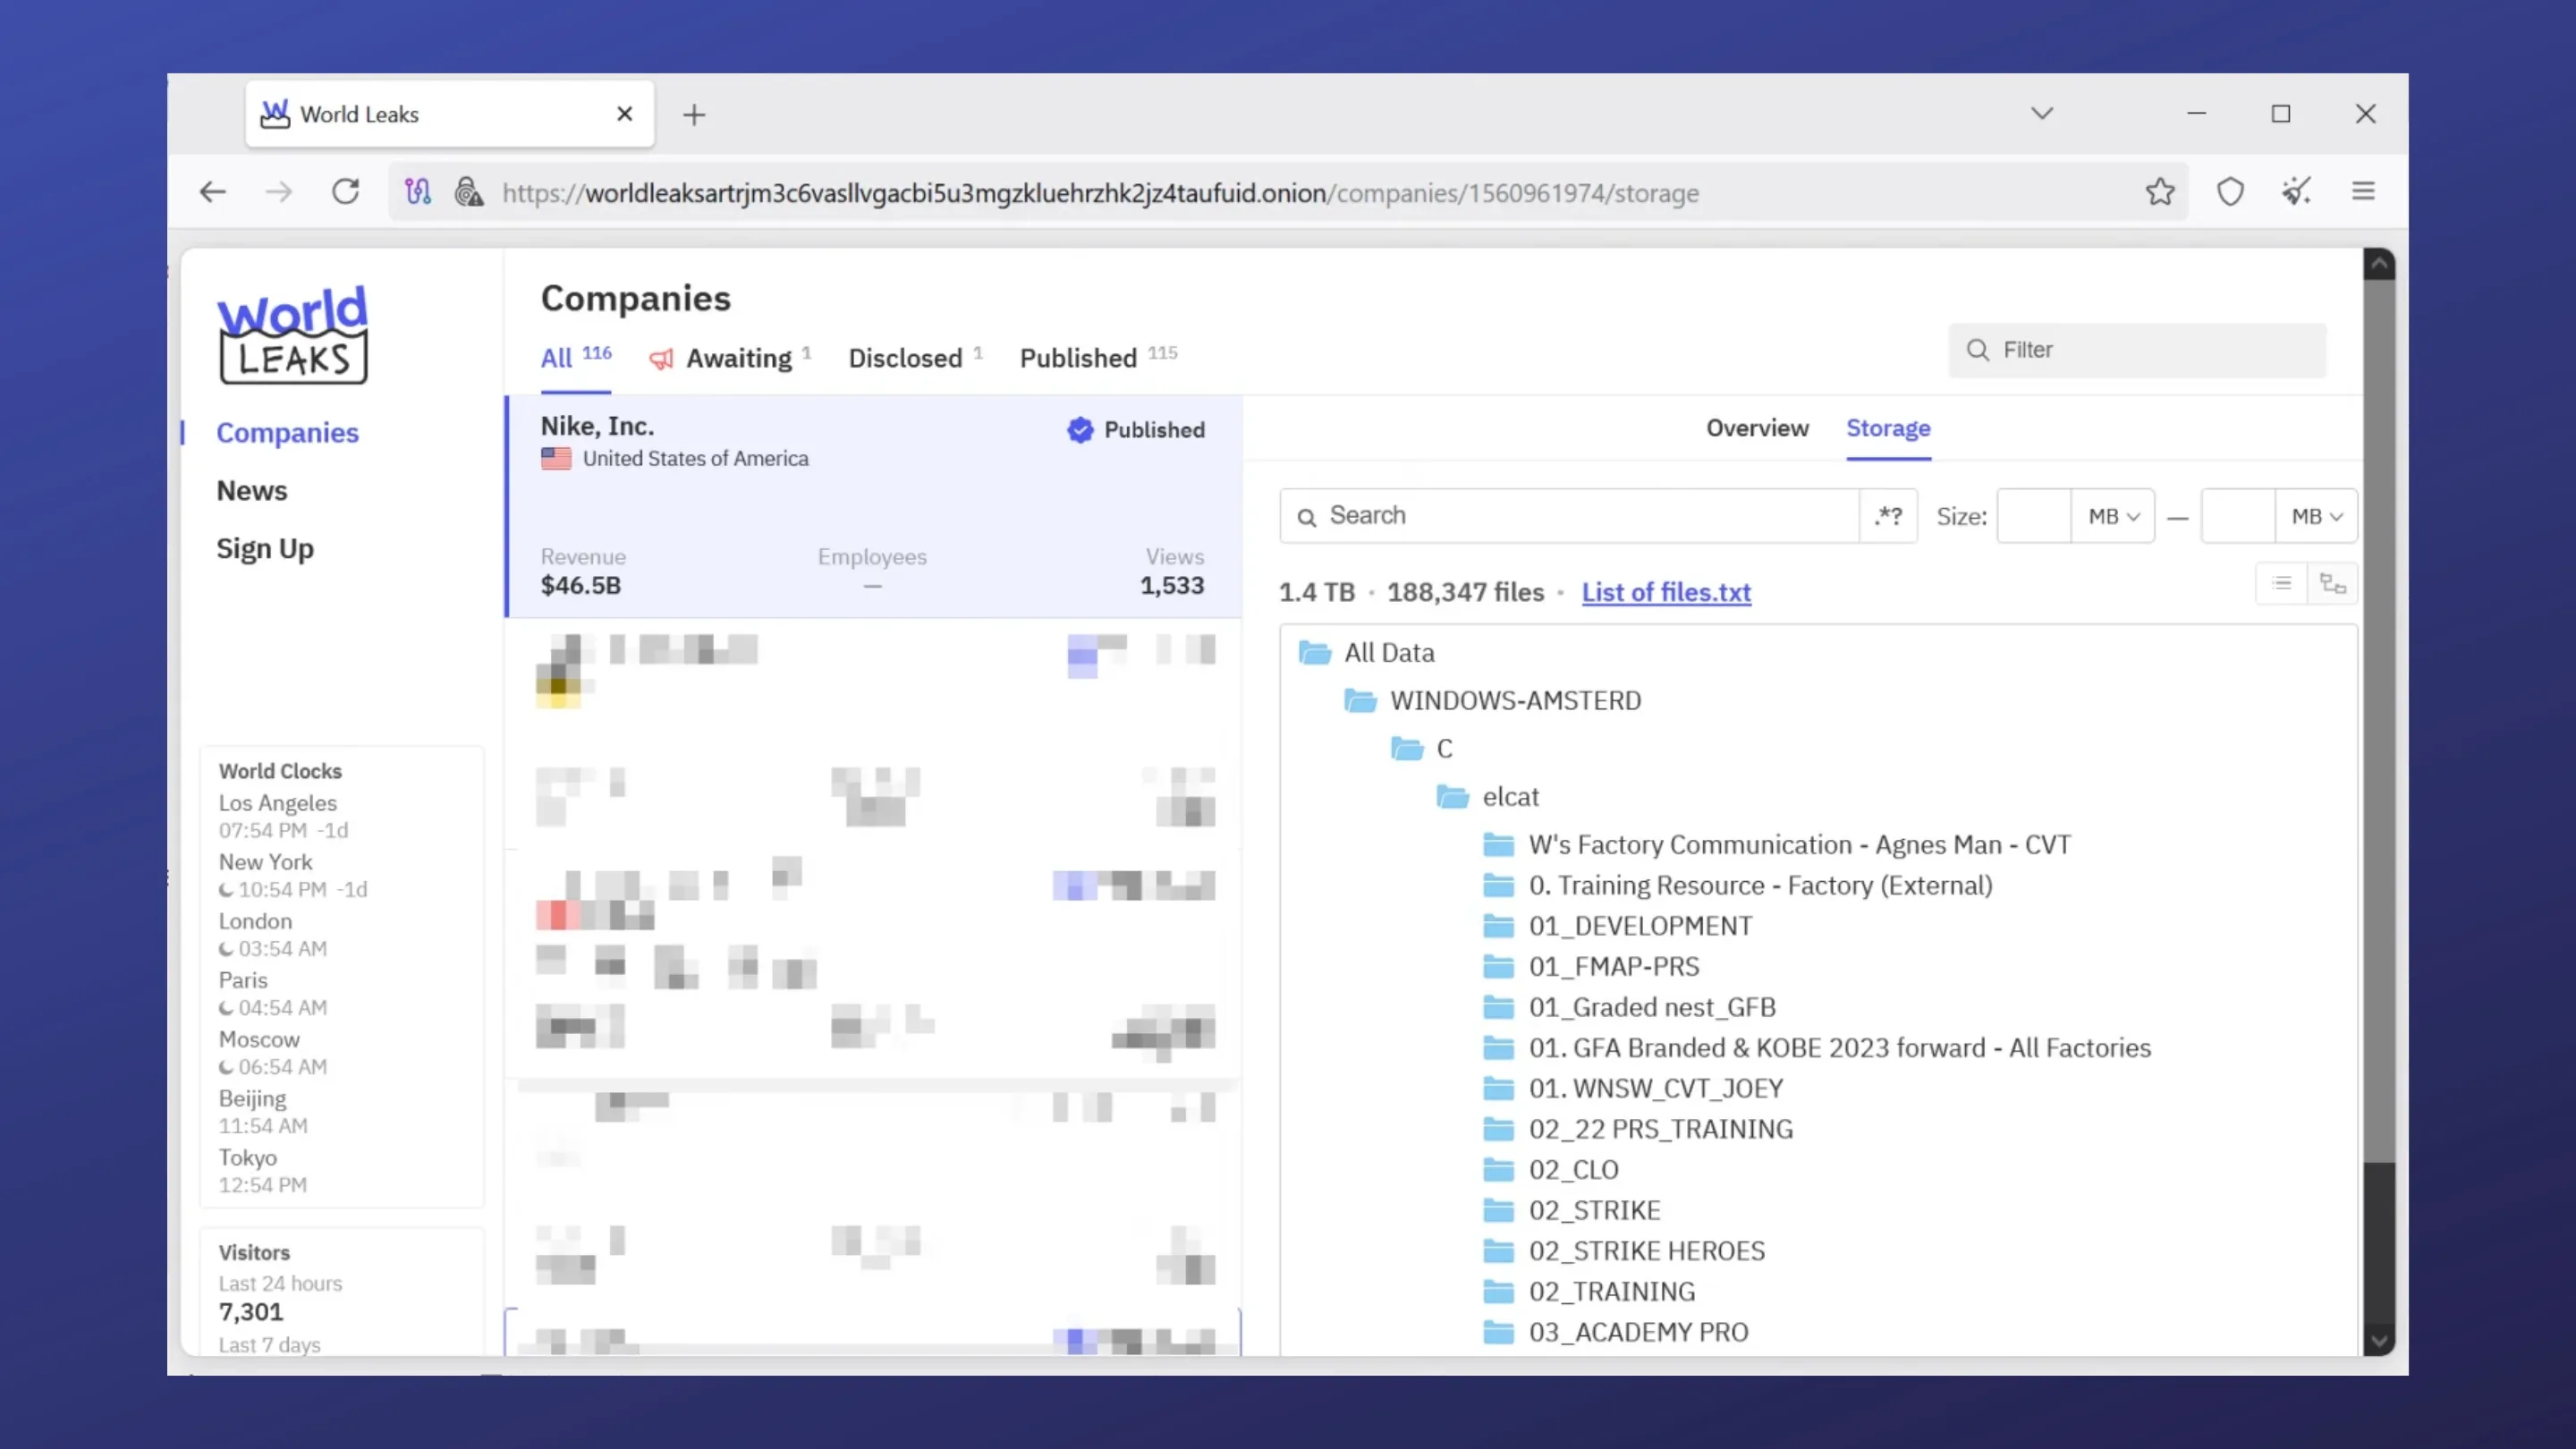Open the List of files.txt link

pyautogui.click(x=1666, y=592)
